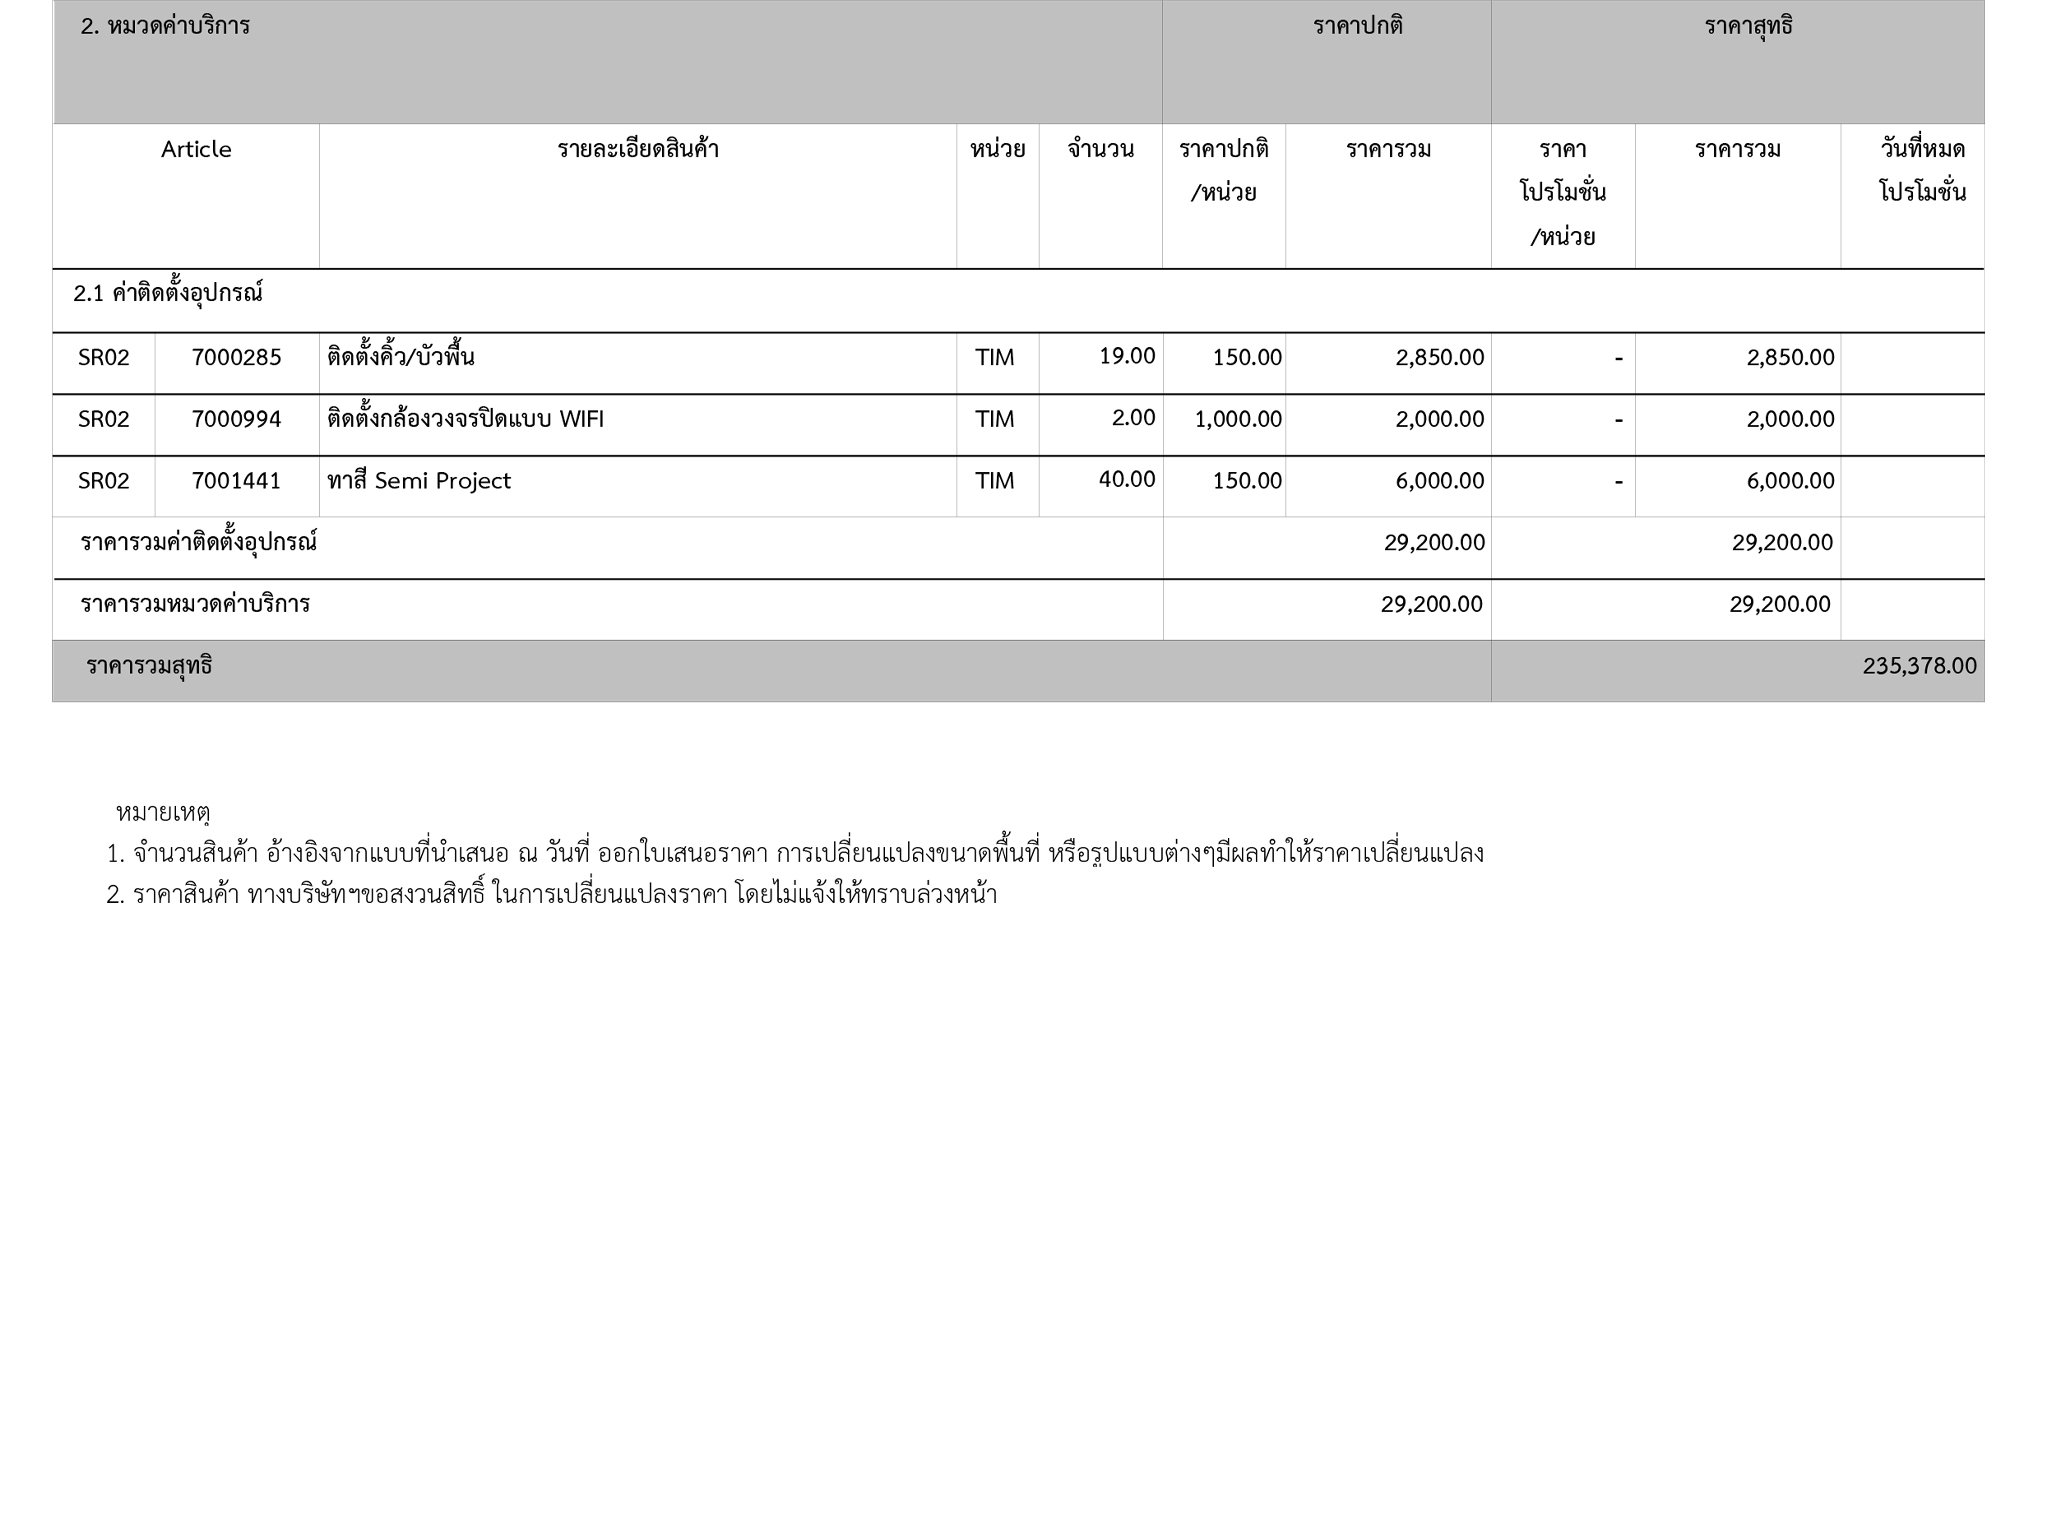Click the 'จำนวน' column header
2048x1536 pixels.
coord(1100,150)
